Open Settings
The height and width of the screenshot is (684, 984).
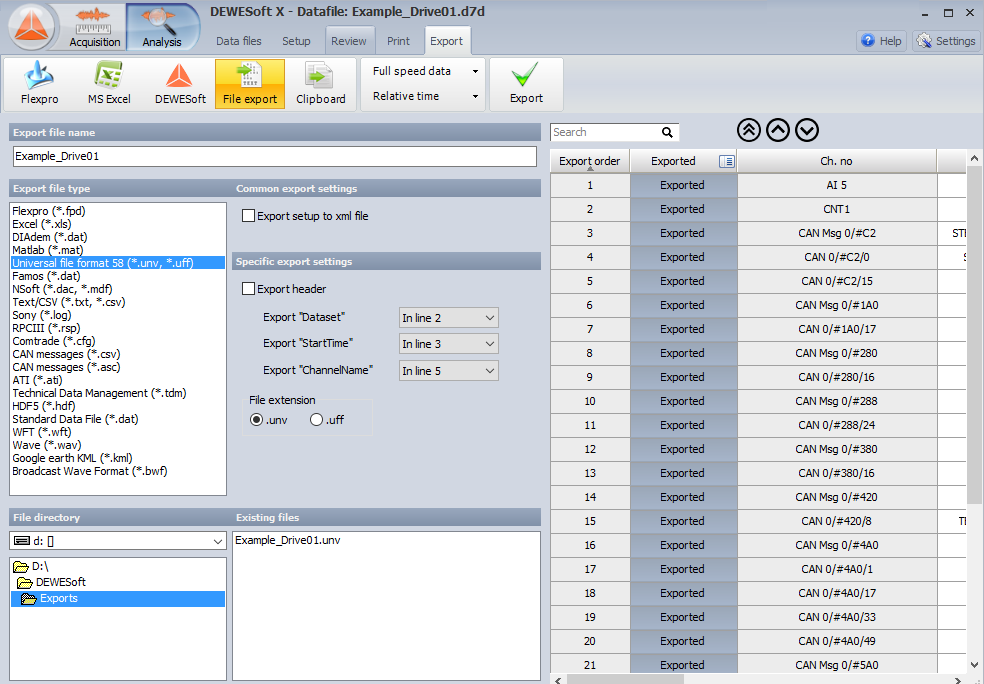click(946, 41)
